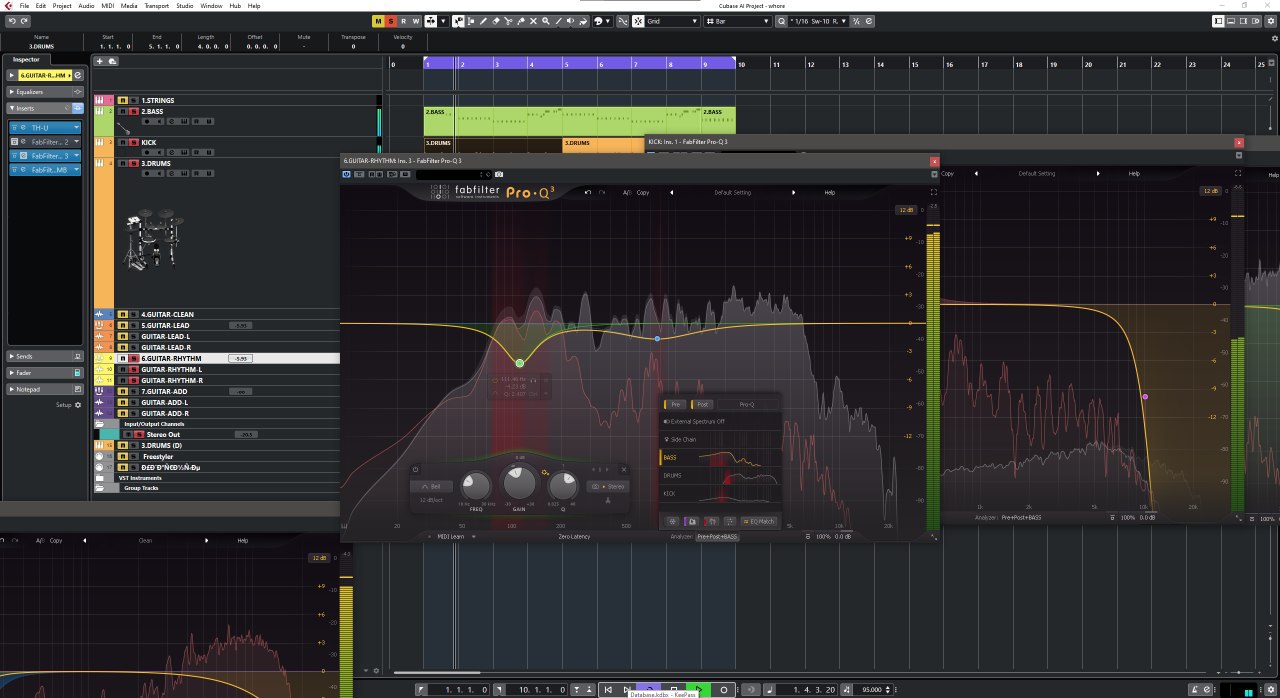The image size is (1280, 698).
Task: Select the Range Selection tool
Action: (471, 21)
